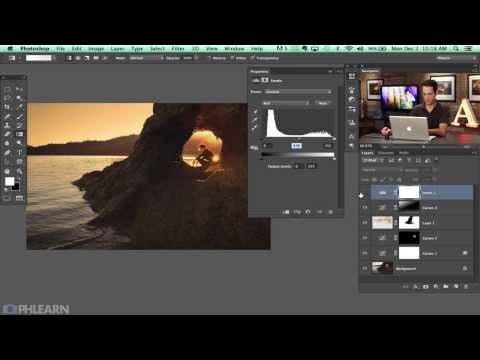Switch to the Channels tab

point(386,153)
